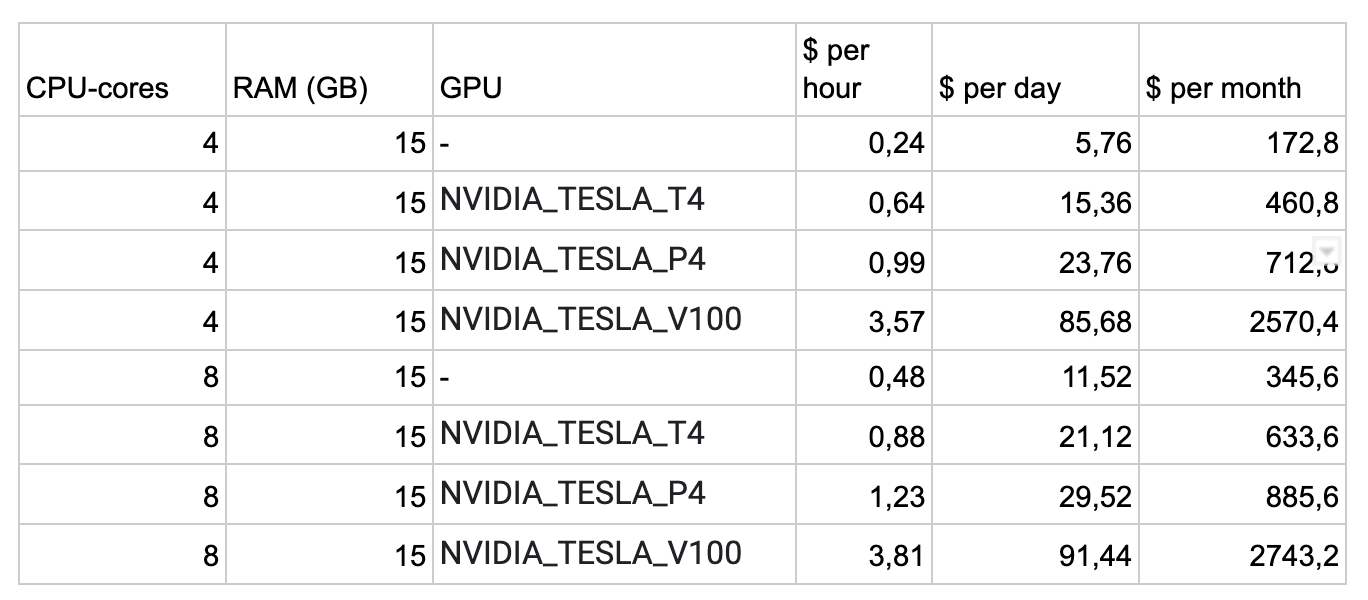Select the monthly price cell 2570,4
The width and height of the screenshot is (1368, 600).
[1242, 320]
